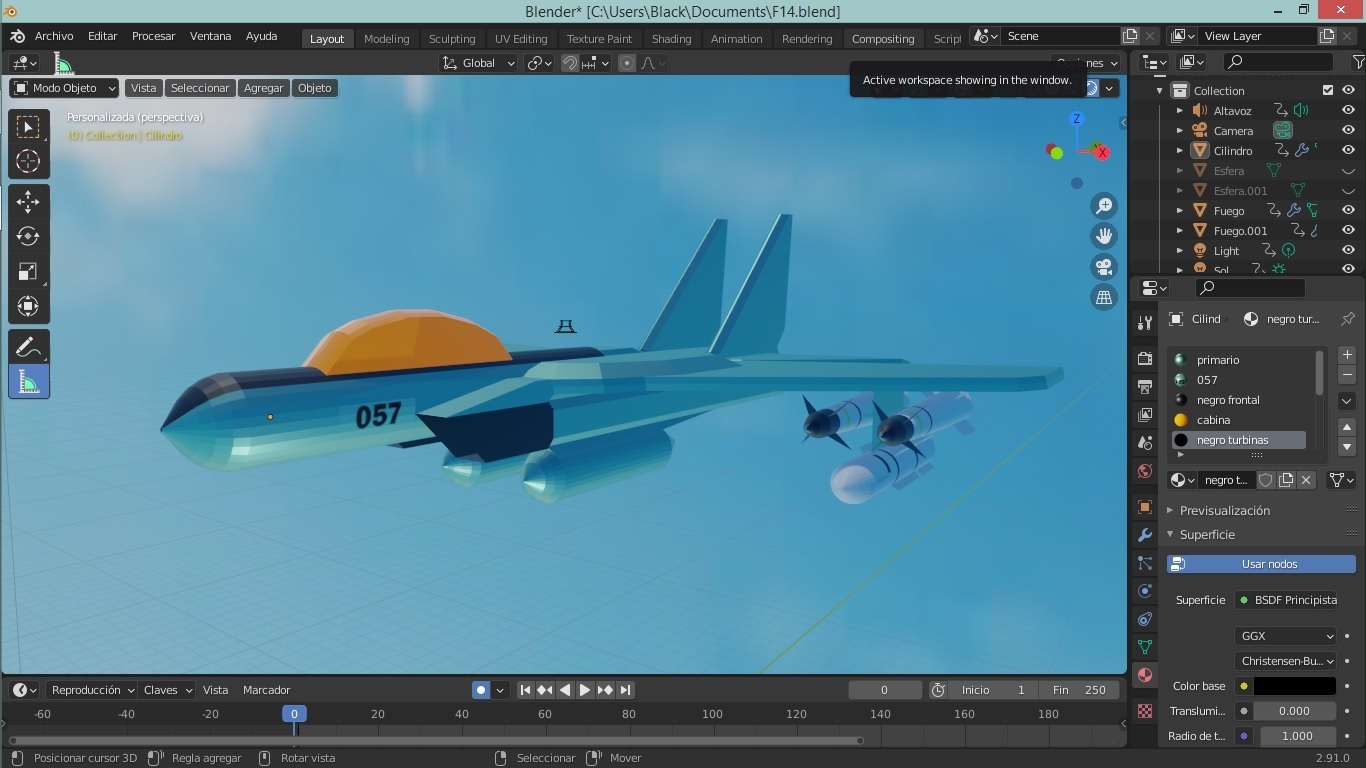
Task: Toggle visibility of the Light object
Action: pos(1348,250)
